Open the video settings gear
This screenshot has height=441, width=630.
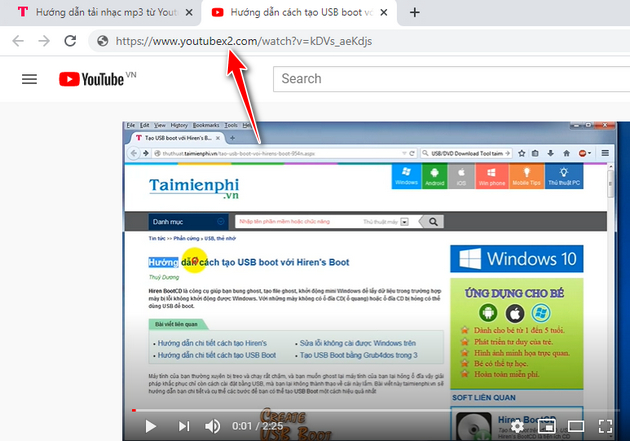pyautogui.click(x=518, y=426)
